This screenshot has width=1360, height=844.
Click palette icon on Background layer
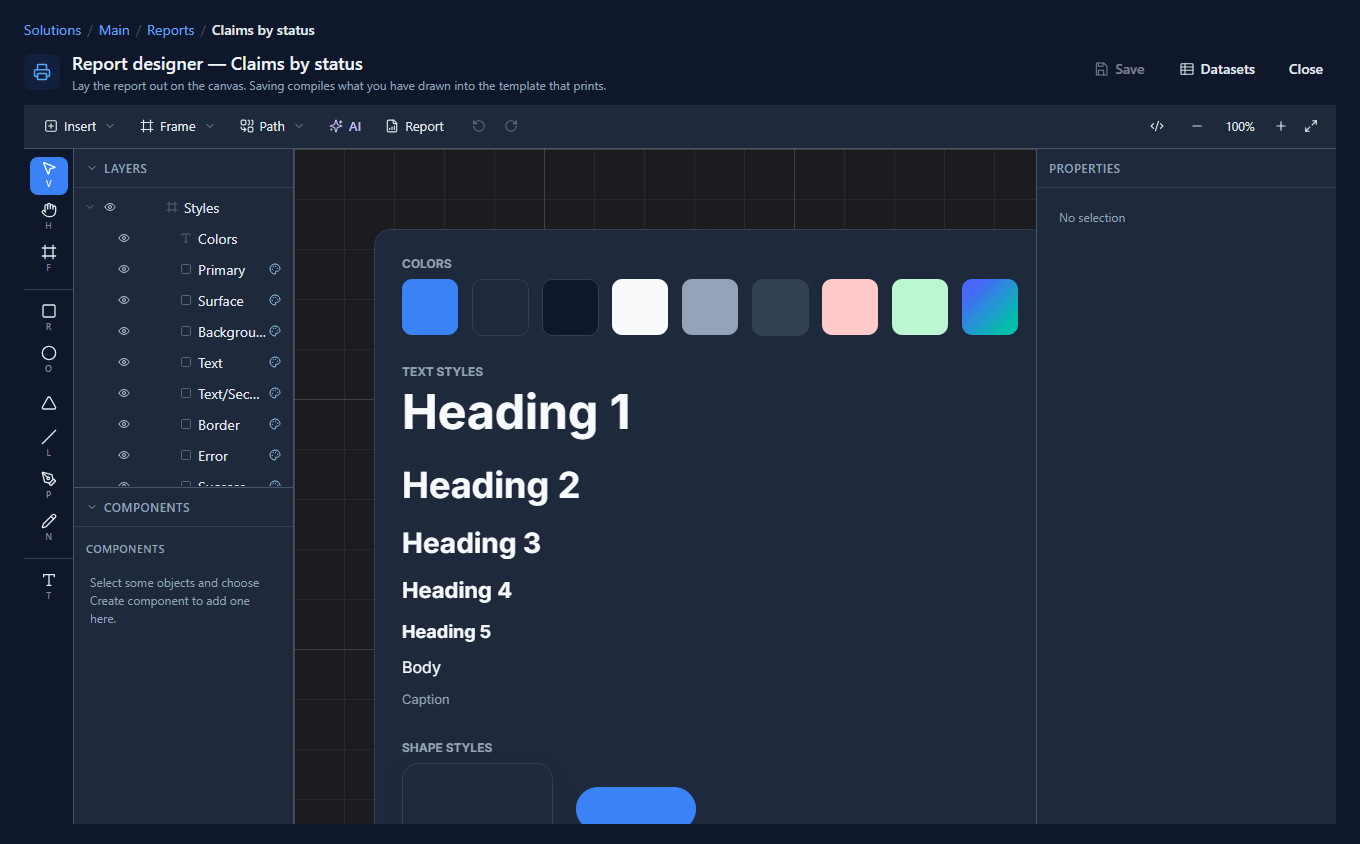pos(275,332)
